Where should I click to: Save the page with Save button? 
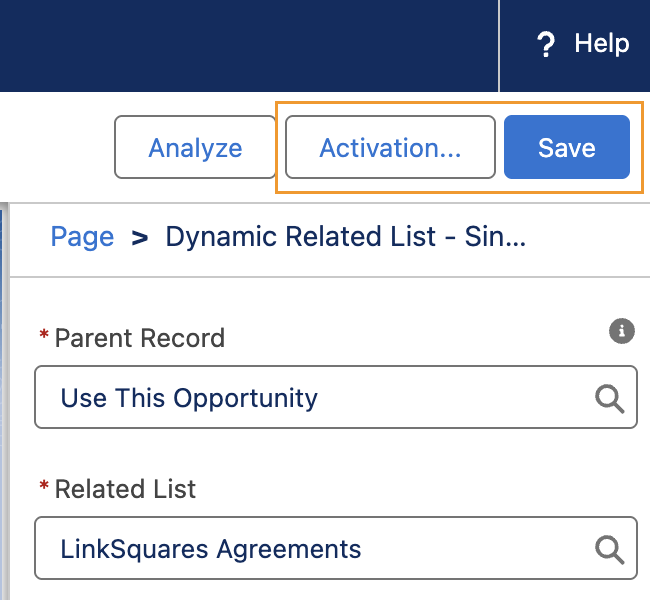click(x=566, y=148)
